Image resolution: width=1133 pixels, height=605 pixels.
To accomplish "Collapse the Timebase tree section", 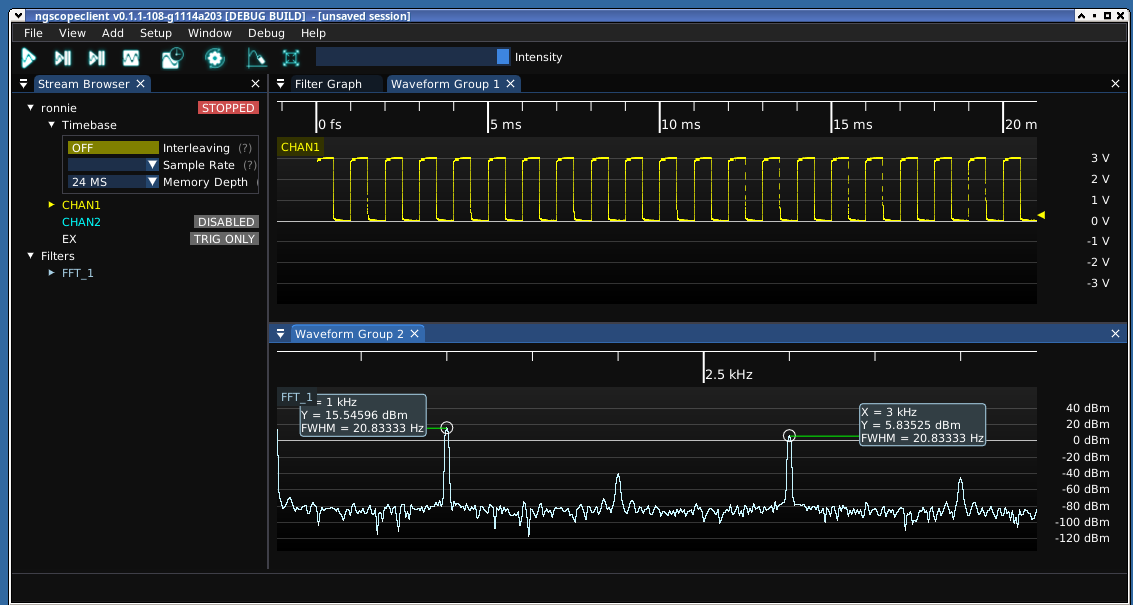I will click(52, 125).
